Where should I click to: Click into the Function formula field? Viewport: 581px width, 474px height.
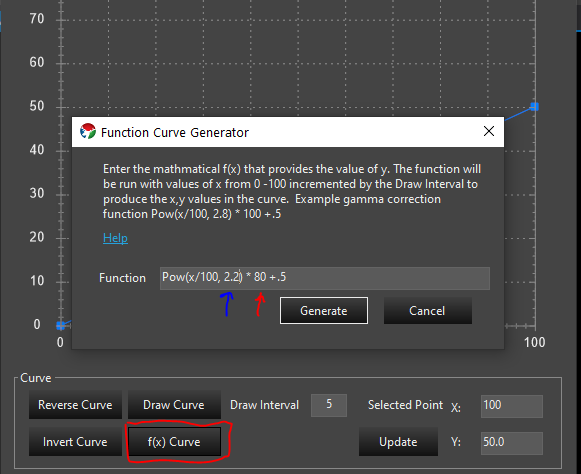(x=325, y=278)
